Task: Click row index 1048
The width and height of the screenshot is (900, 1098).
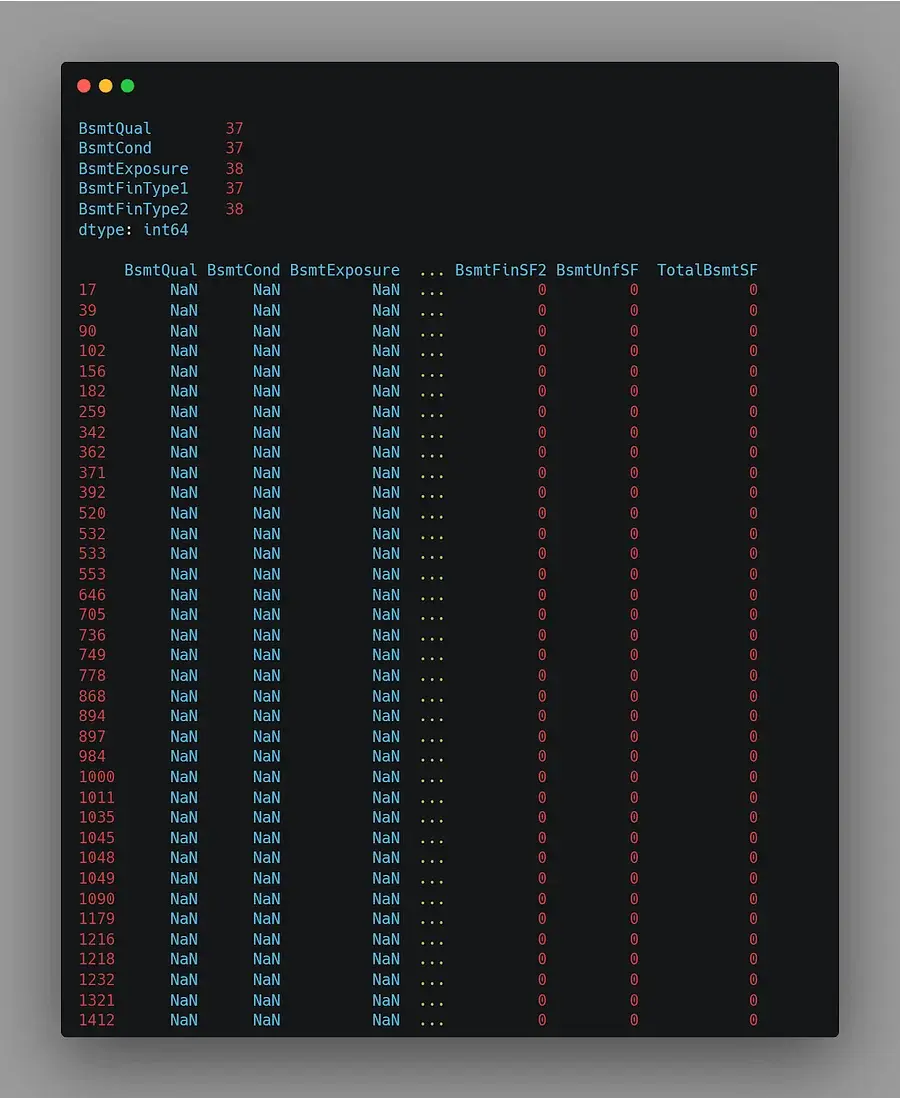Action: (x=97, y=859)
